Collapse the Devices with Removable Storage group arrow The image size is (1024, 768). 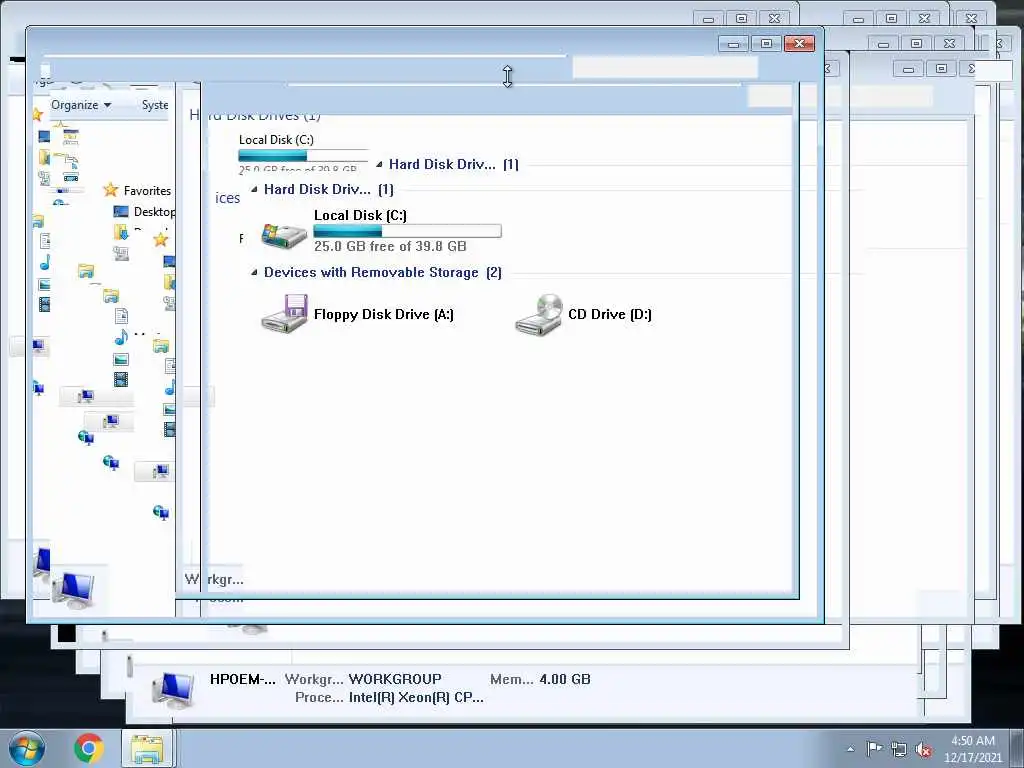point(254,272)
